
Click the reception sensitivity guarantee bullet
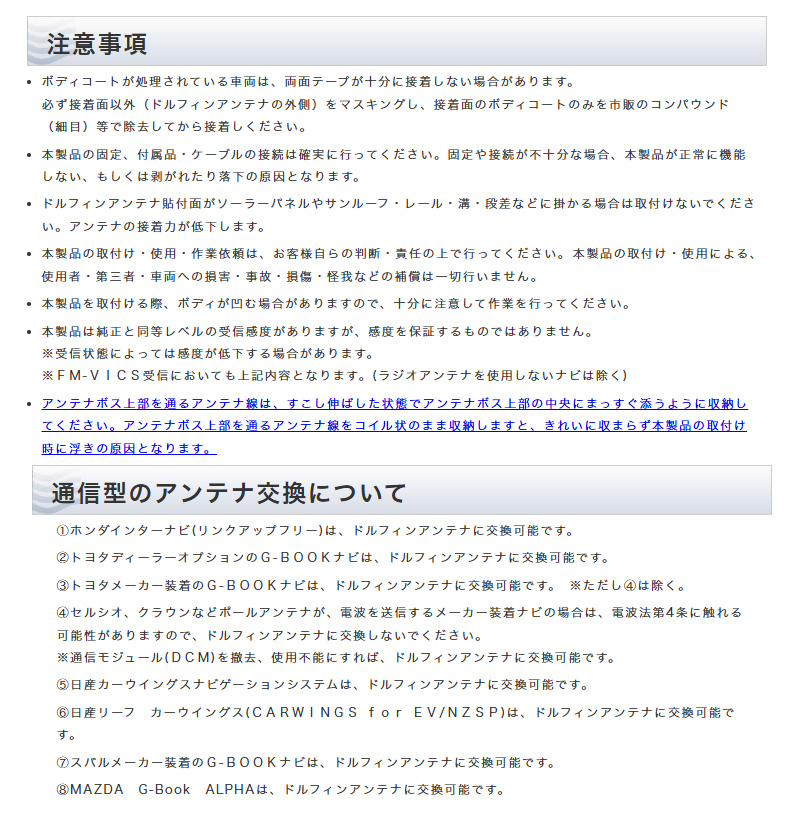(x=318, y=331)
